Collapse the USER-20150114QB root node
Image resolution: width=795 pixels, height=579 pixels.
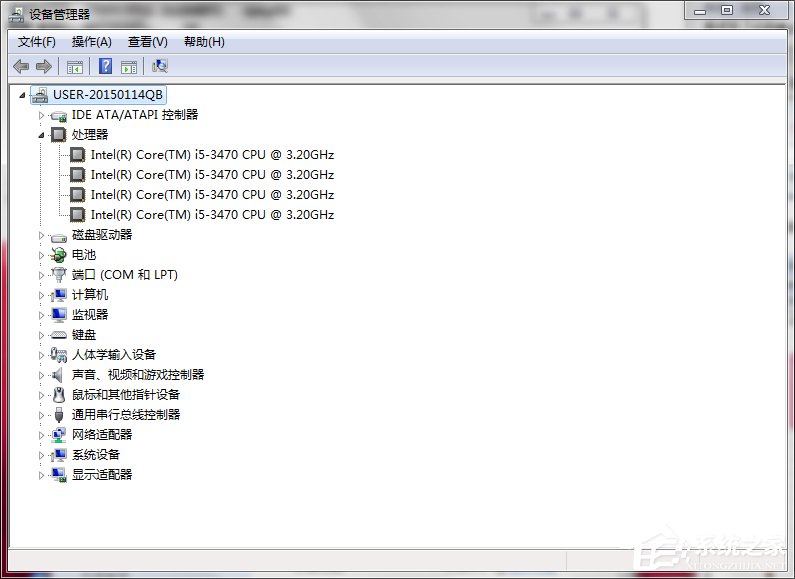[x=22, y=95]
